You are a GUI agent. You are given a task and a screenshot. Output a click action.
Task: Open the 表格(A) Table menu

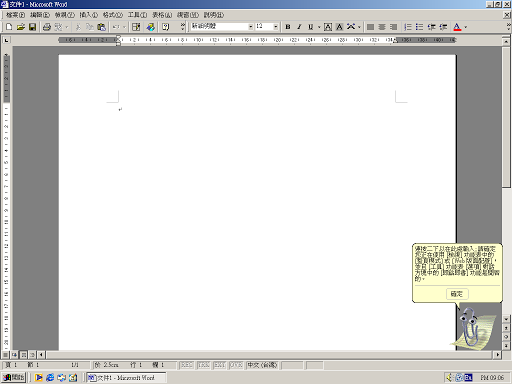tap(162, 15)
